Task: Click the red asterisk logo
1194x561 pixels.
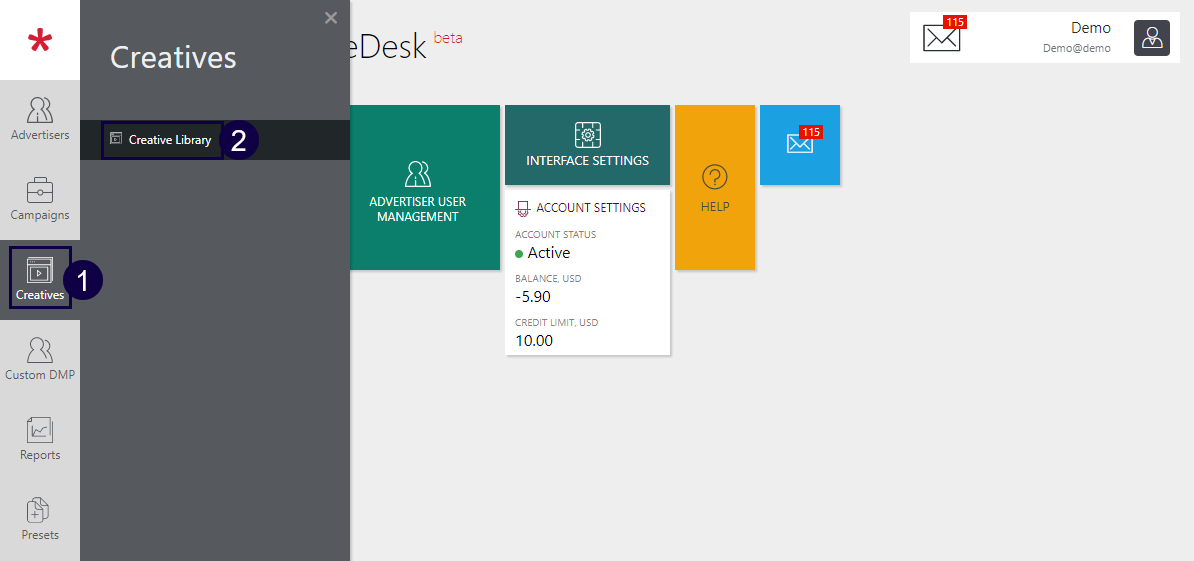Action: pyautogui.click(x=40, y=41)
